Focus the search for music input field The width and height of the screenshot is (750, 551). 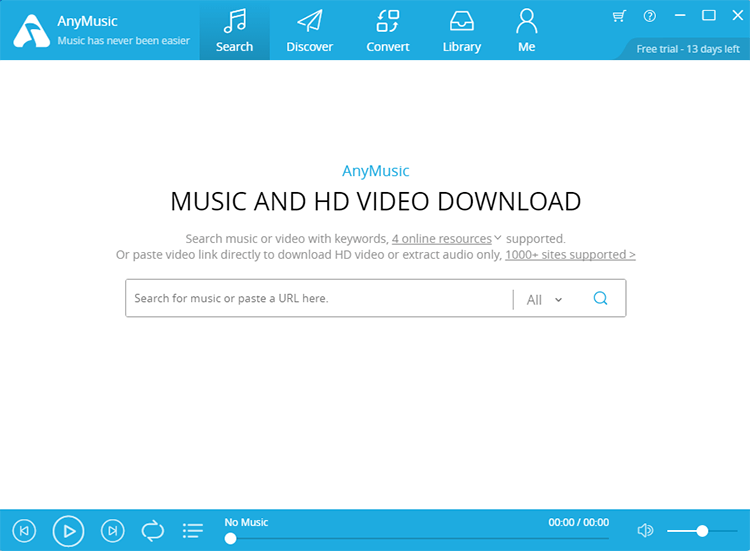pyautogui.click(x=320, y=298)
